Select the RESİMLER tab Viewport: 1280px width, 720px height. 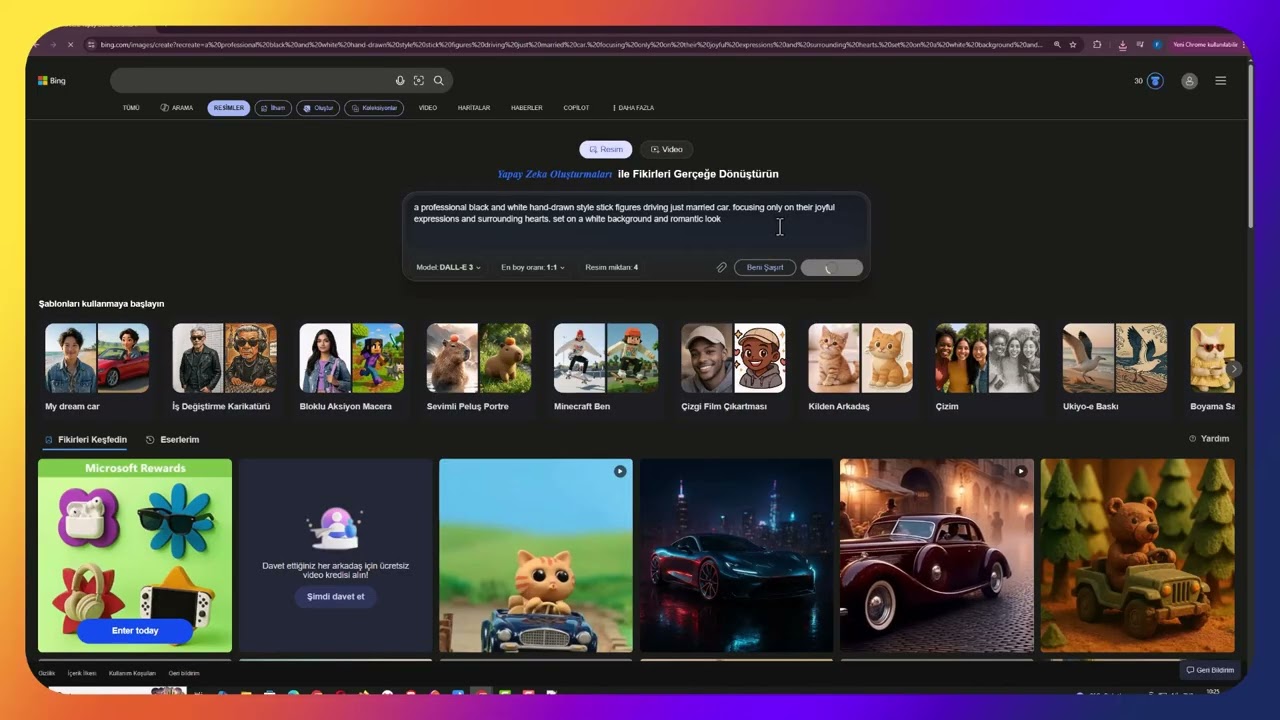click(x=228, y=108)
